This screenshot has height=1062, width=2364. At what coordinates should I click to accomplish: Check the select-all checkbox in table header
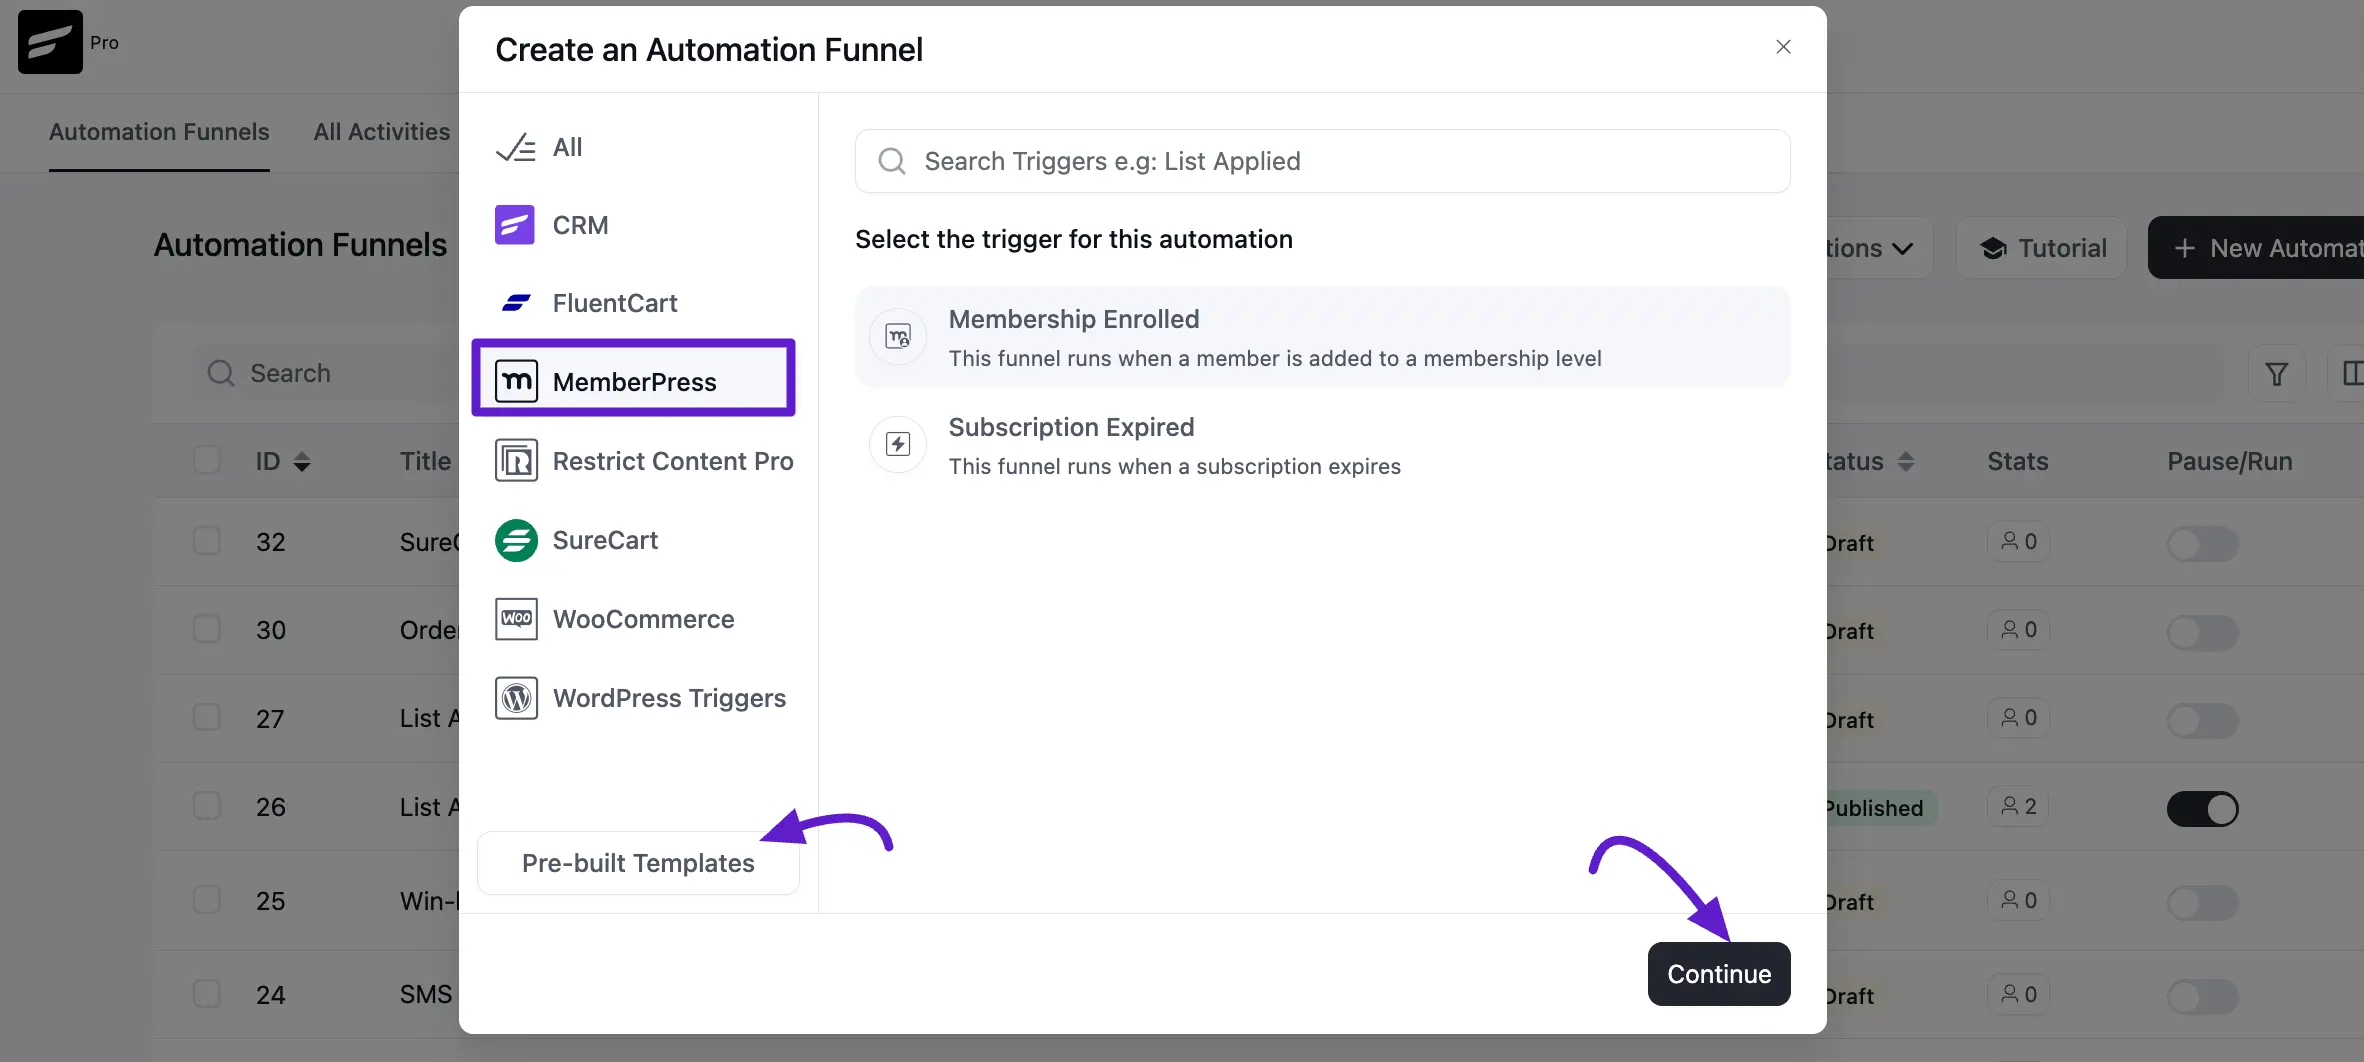pos(207,460)
